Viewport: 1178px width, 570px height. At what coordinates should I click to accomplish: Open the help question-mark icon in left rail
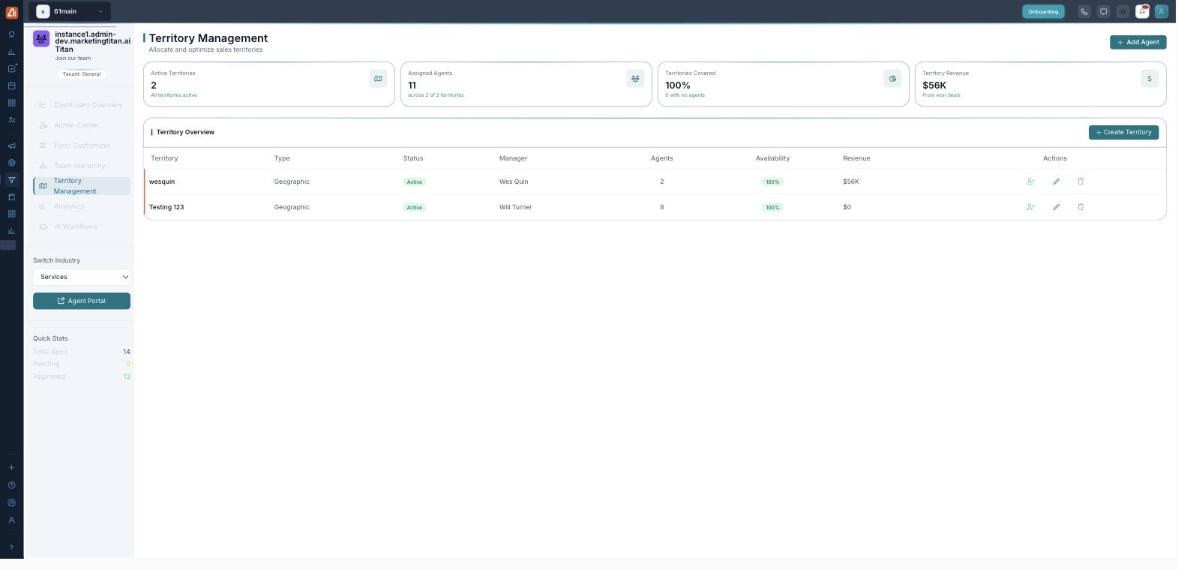(x=11, y=485)
